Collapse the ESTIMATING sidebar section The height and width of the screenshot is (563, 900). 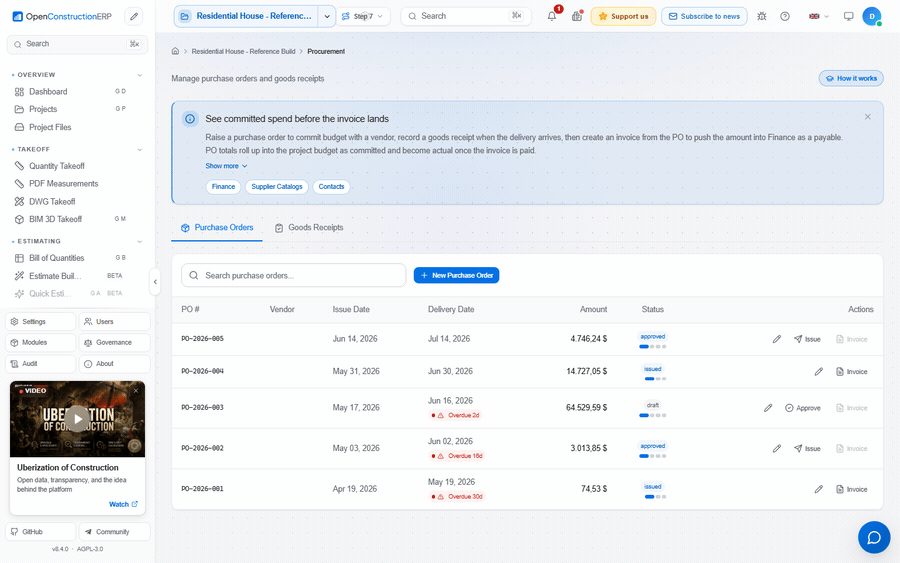(x=139, y=242)
